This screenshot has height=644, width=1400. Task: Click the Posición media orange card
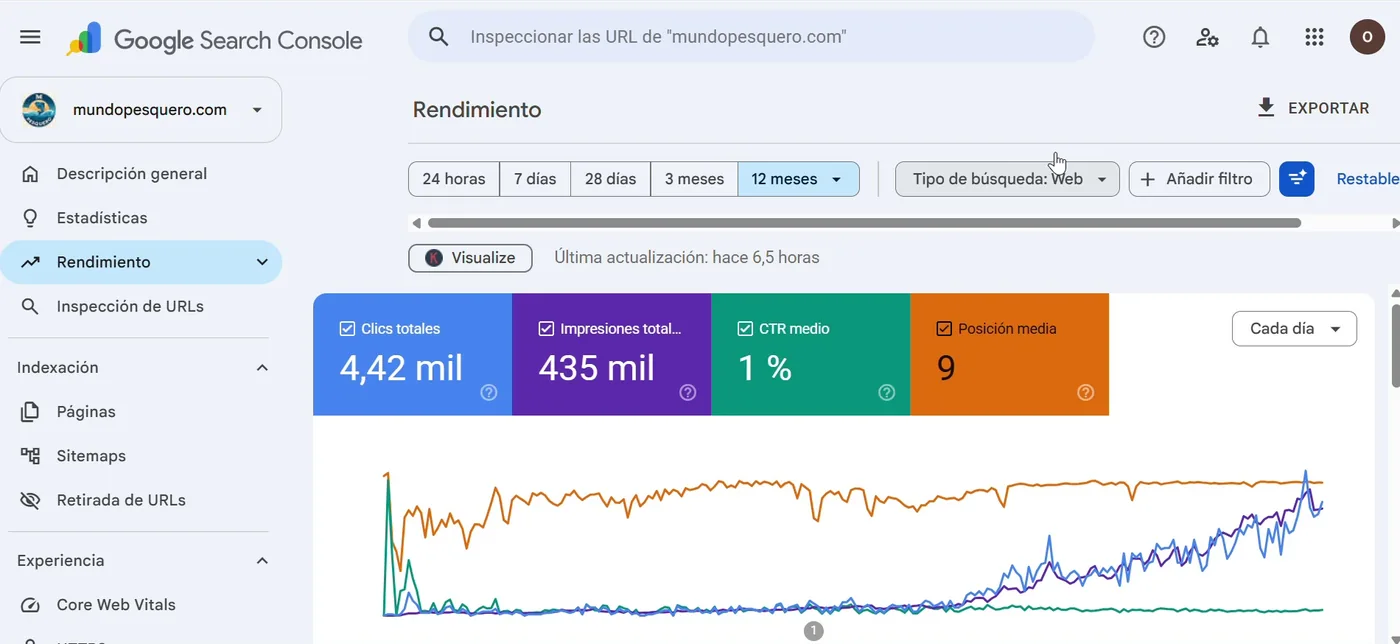1009,354
